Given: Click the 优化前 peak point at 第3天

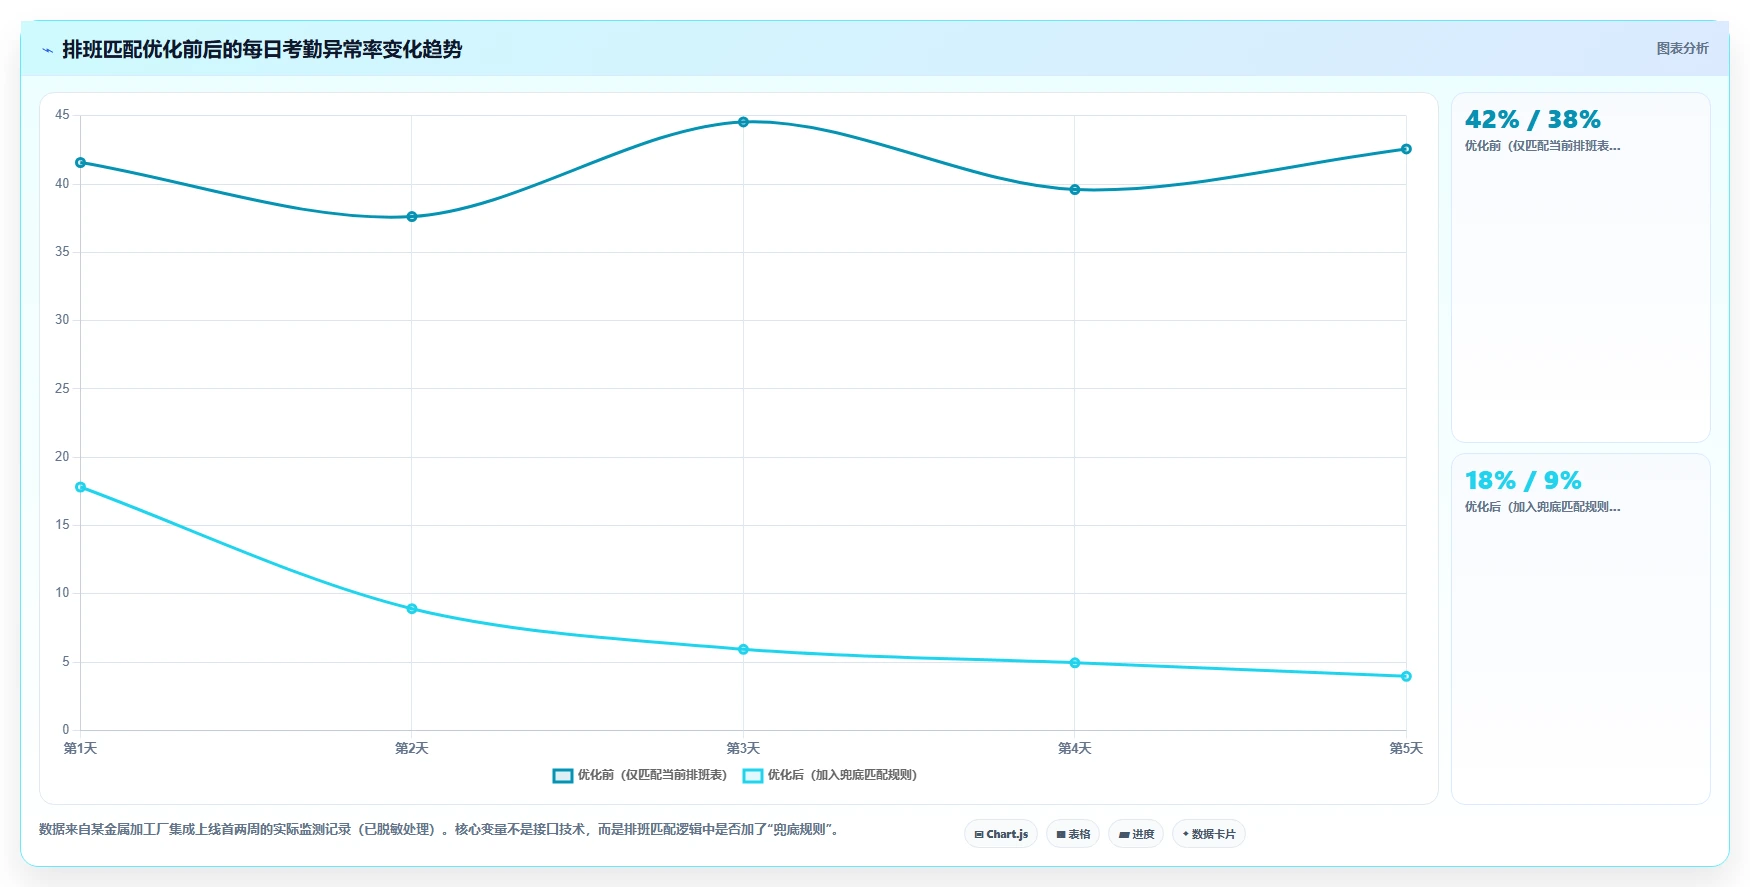Looking at the screenshot, I should 743,122.
